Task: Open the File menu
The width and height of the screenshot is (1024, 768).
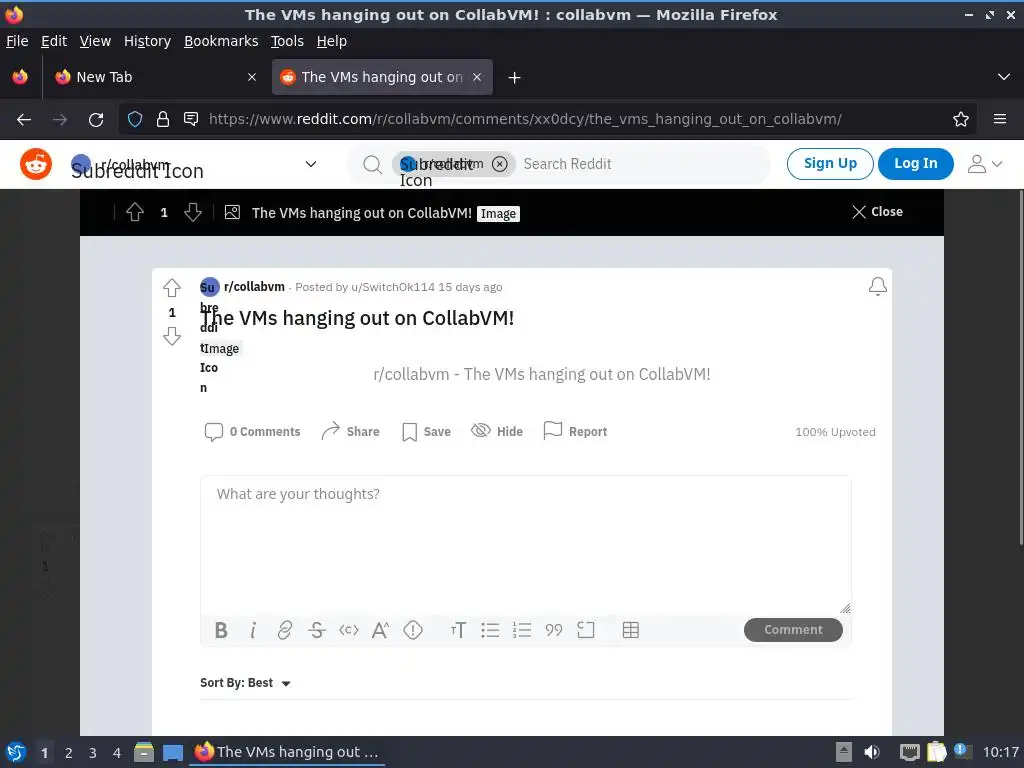Action: coord(17,41)
